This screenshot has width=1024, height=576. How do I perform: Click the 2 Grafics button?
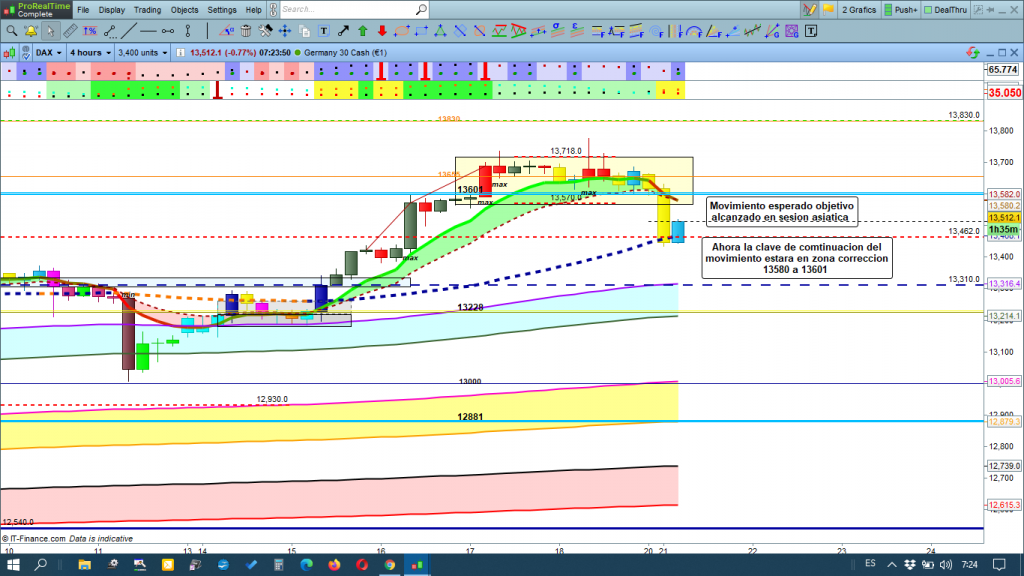click(x=854, y=10)
